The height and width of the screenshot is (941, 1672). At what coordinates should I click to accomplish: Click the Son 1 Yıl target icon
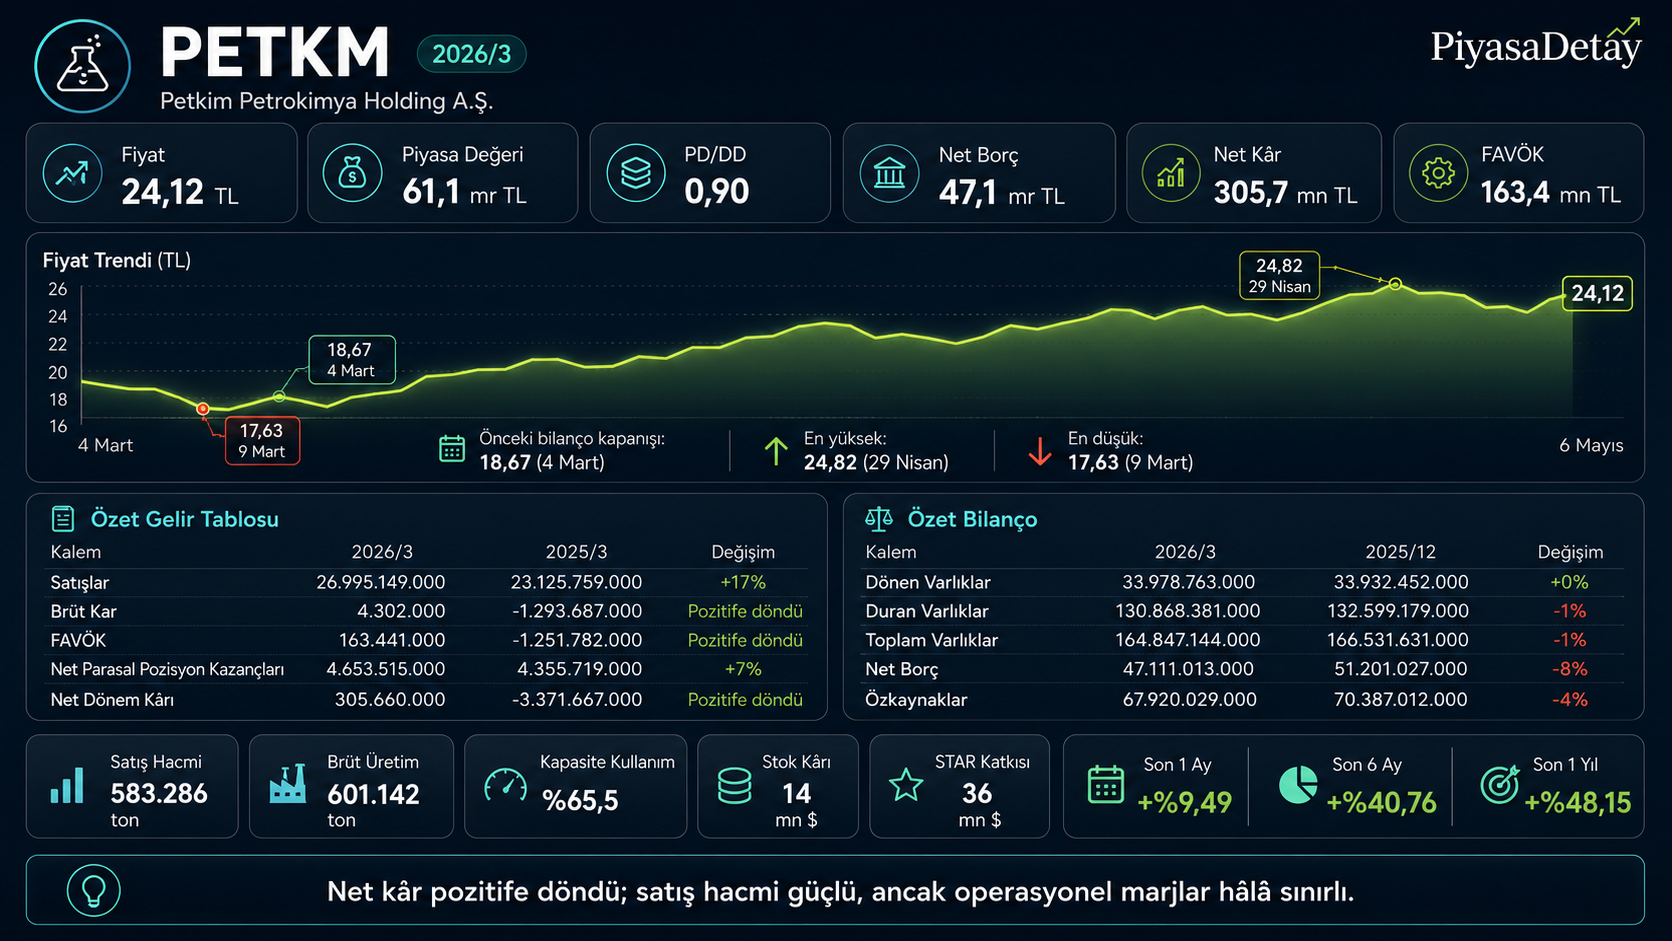(x=1500, y=784)
